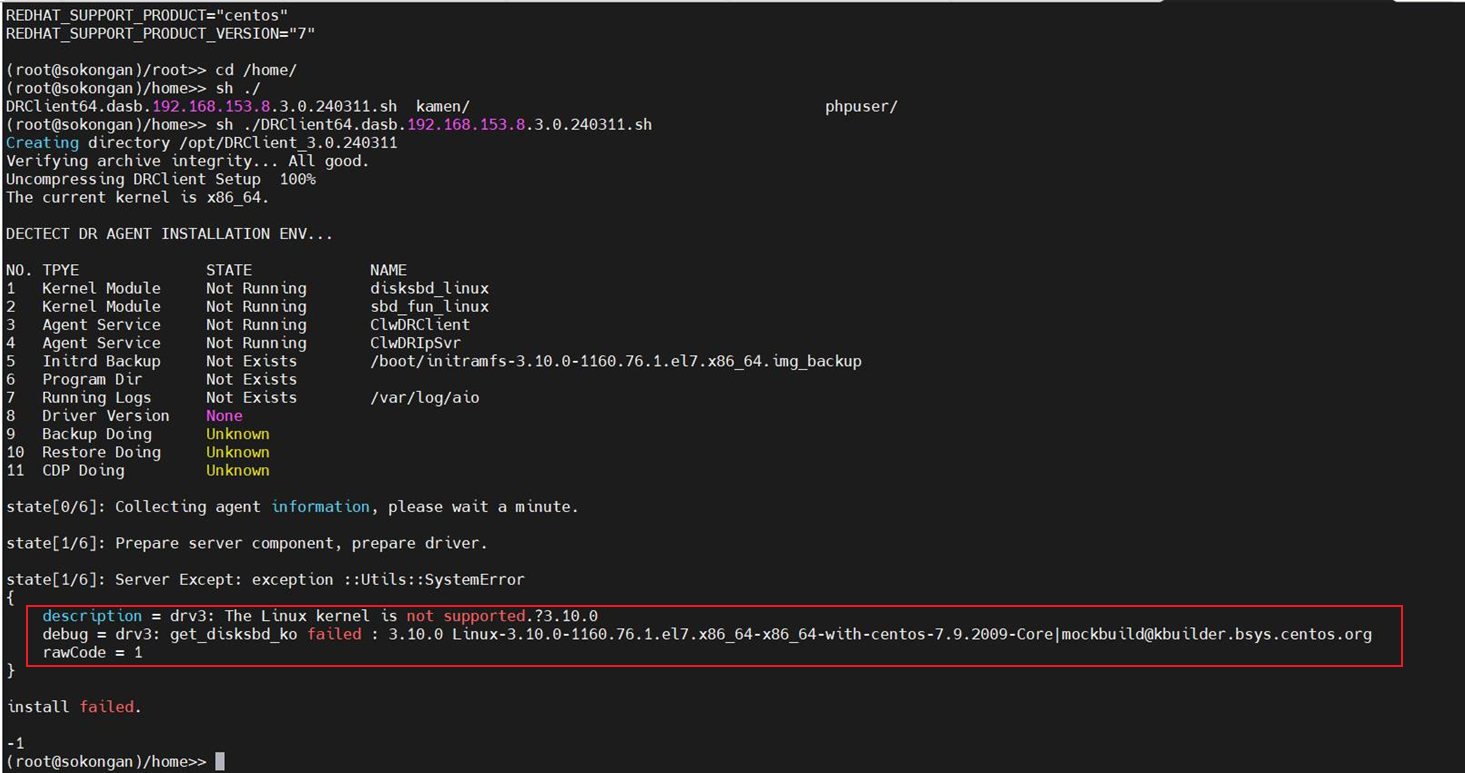
Task: Click the "TPYE" column header
Action: pyautogui.click(x=60, y=270)
